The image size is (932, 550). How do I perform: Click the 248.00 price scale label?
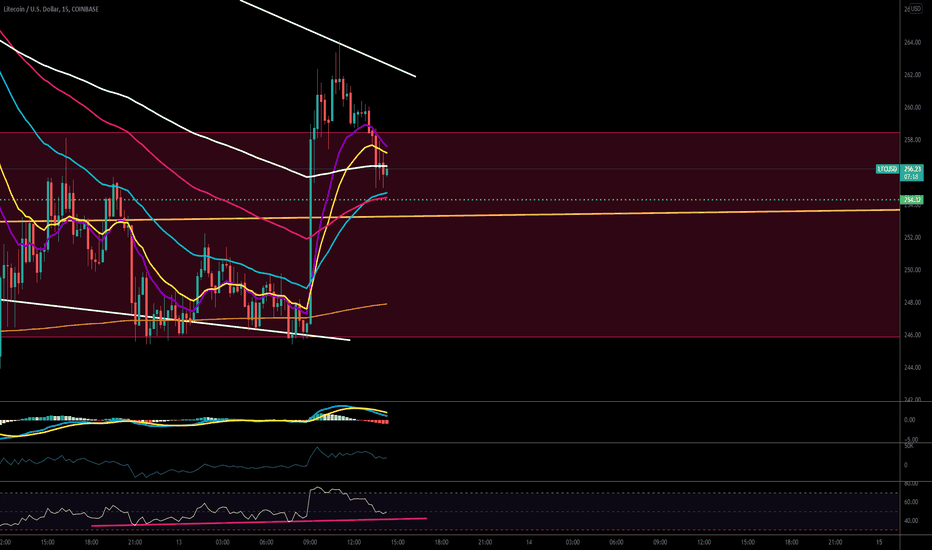[x=912, y=303]
